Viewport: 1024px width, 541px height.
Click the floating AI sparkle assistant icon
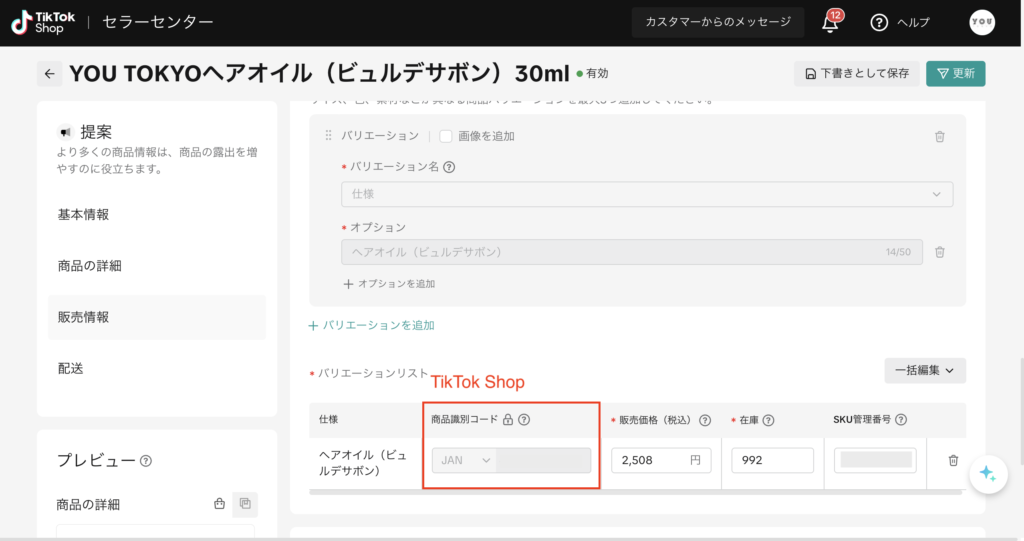[987, 474]
